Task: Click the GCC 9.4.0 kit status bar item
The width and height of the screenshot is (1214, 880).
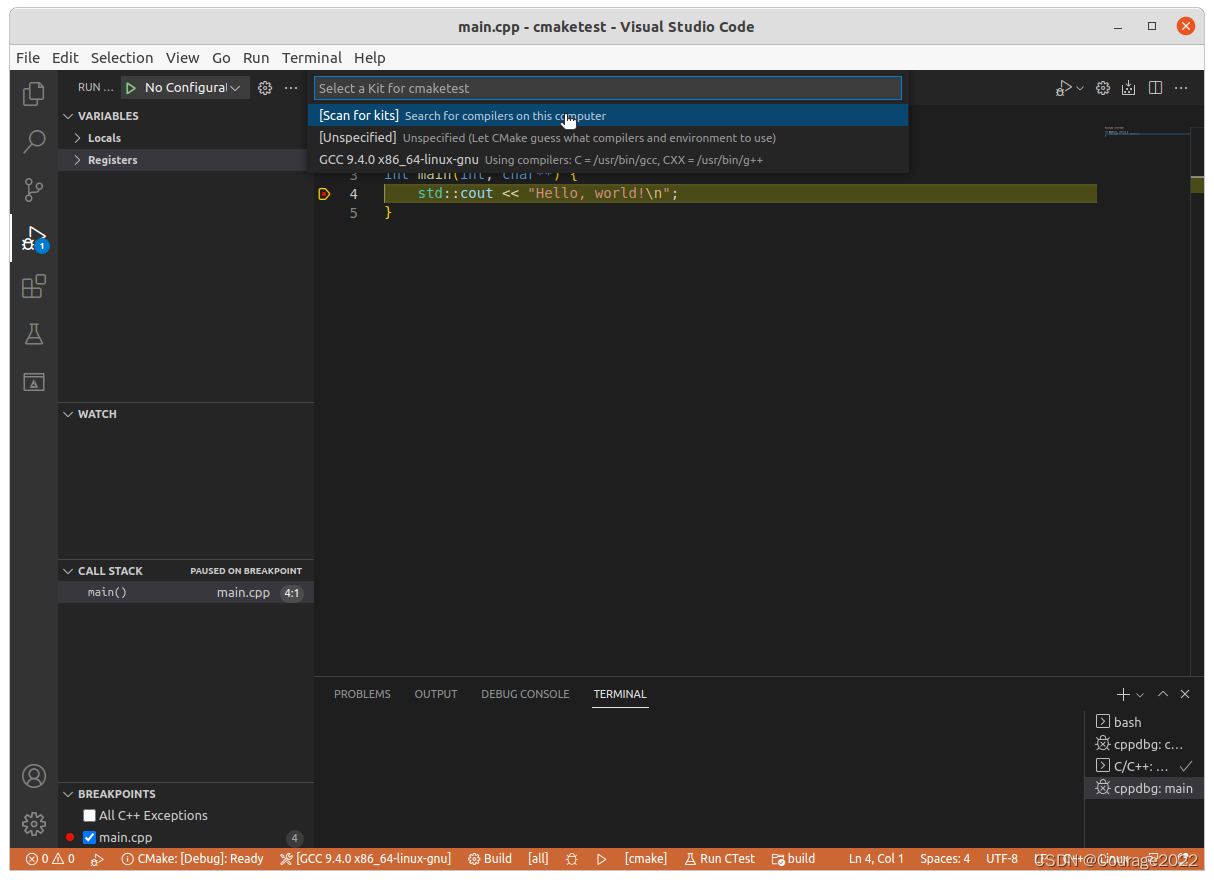Action: click(x=365, y=859)
